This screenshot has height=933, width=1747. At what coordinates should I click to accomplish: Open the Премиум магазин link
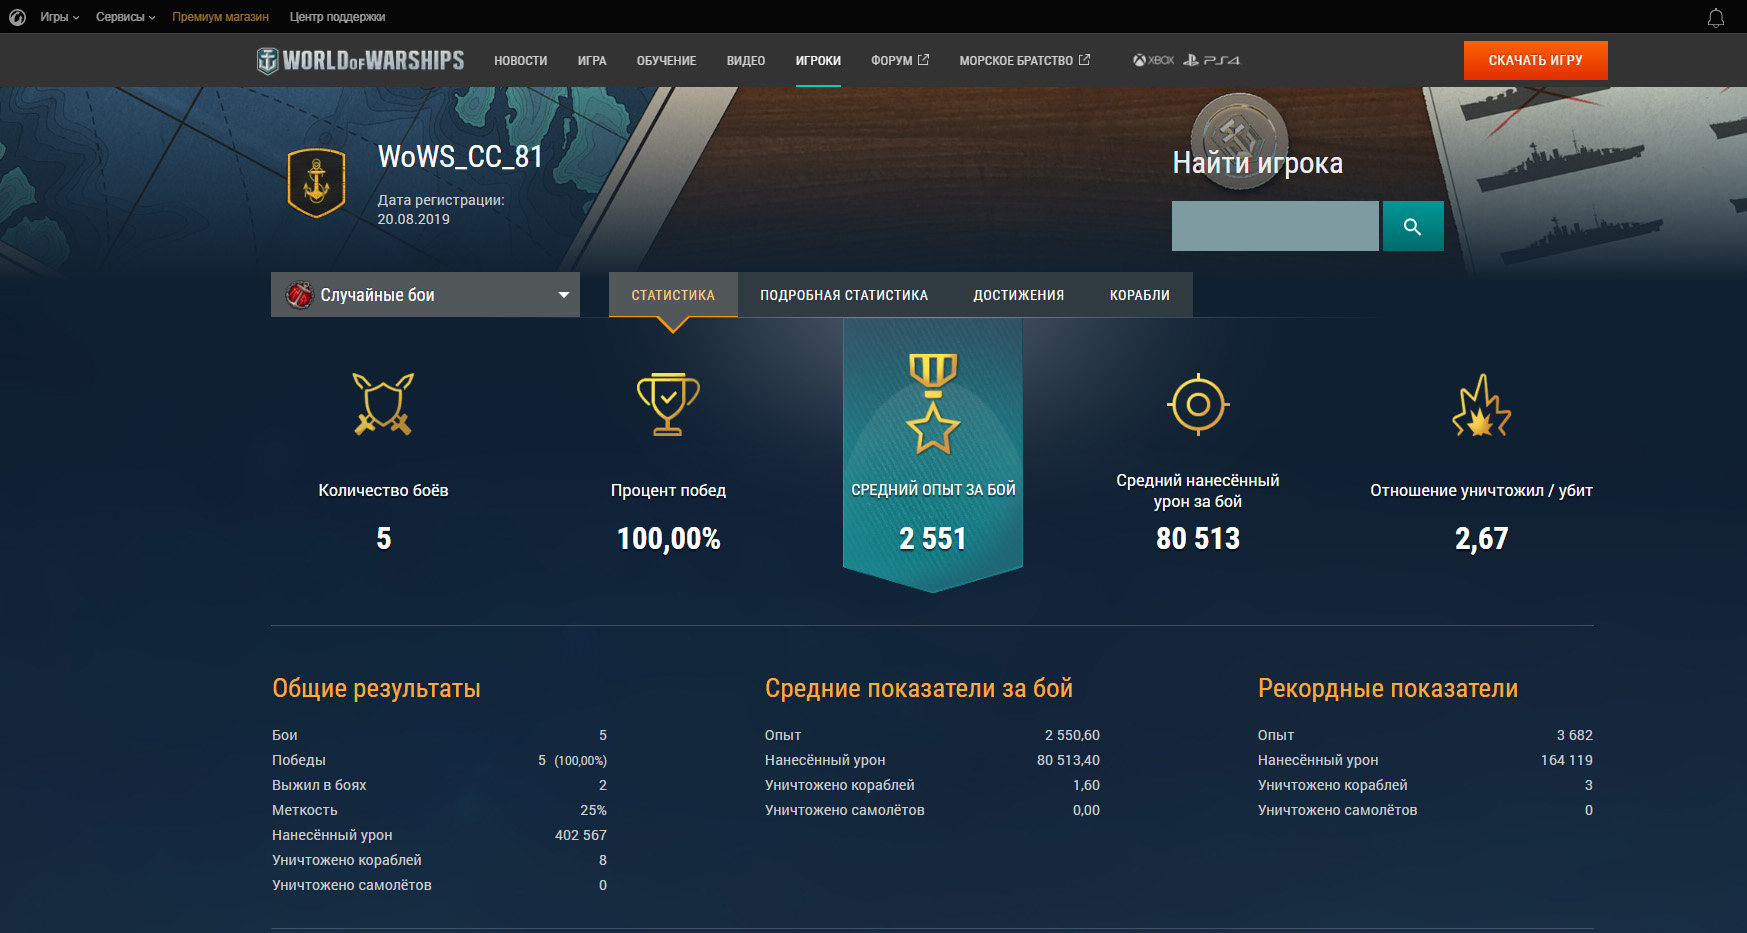[220, 17]
